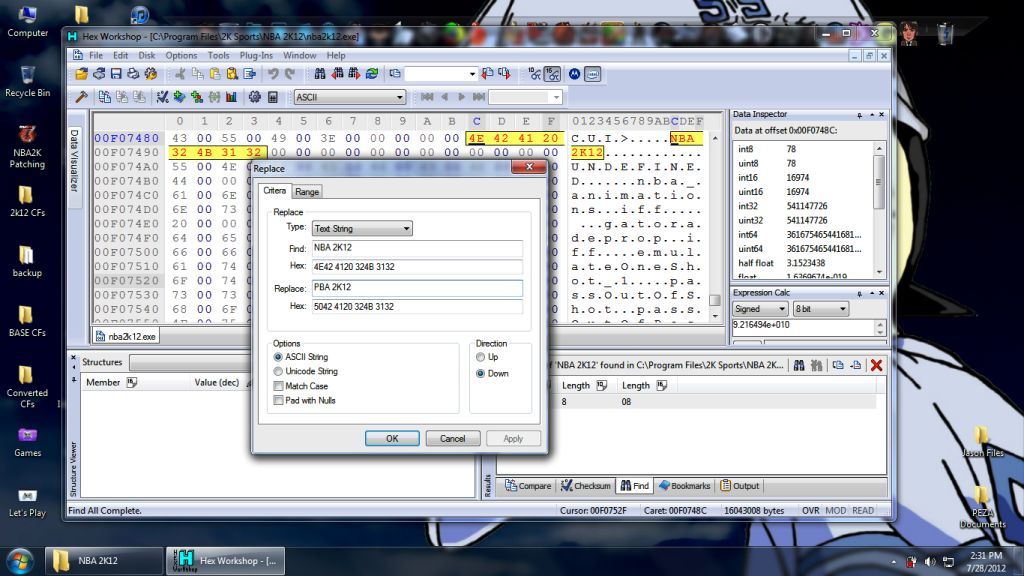The image size is (1024, 576).
Task: Click the Find binoculars toolbar icon
Action: [x=320, y=74]
